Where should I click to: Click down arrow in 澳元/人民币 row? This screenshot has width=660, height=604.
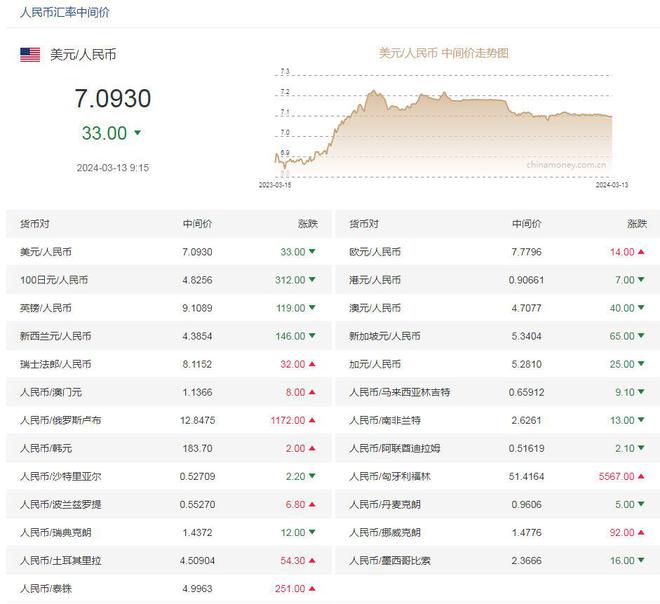(641, 308)
